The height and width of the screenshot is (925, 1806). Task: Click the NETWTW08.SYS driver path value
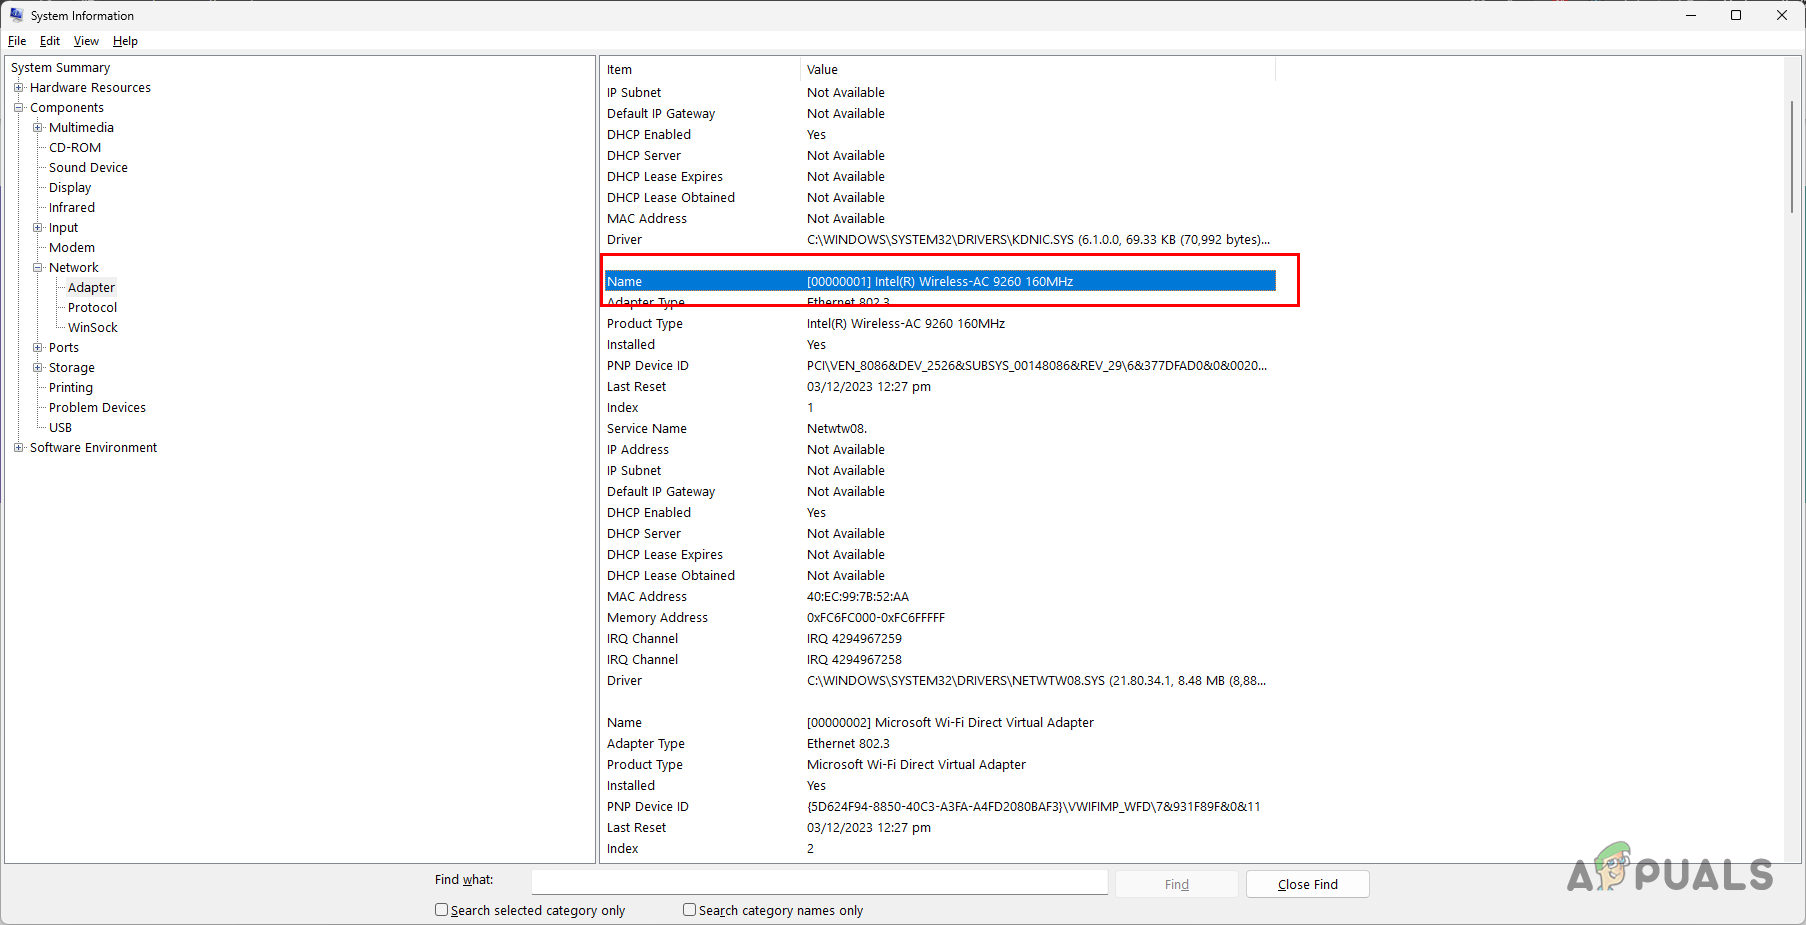[x=1036, y=680]
